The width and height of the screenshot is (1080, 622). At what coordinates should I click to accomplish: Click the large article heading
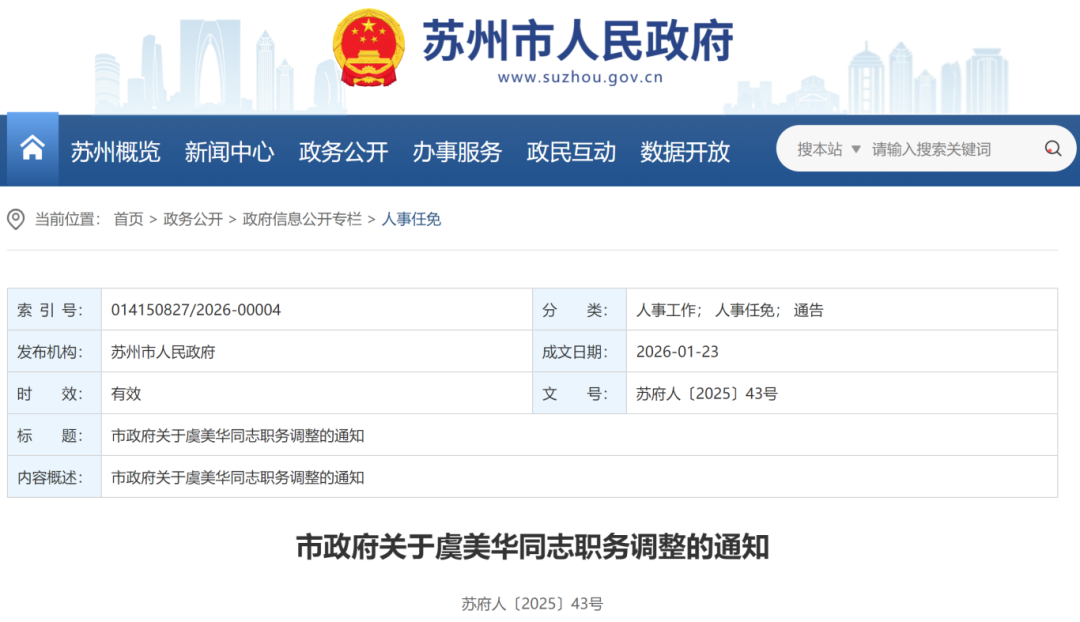click(x=532, y=547)
